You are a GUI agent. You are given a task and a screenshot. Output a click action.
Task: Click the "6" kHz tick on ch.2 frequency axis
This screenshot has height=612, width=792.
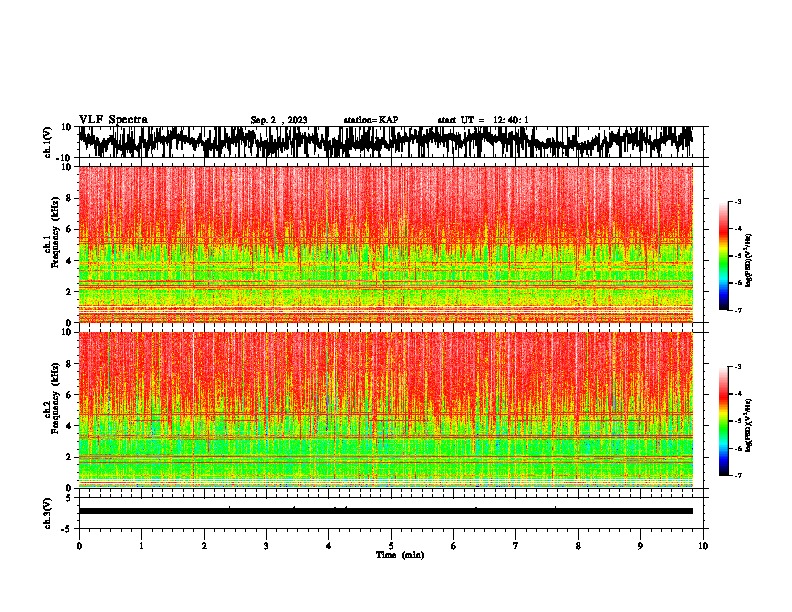point(70,395)
